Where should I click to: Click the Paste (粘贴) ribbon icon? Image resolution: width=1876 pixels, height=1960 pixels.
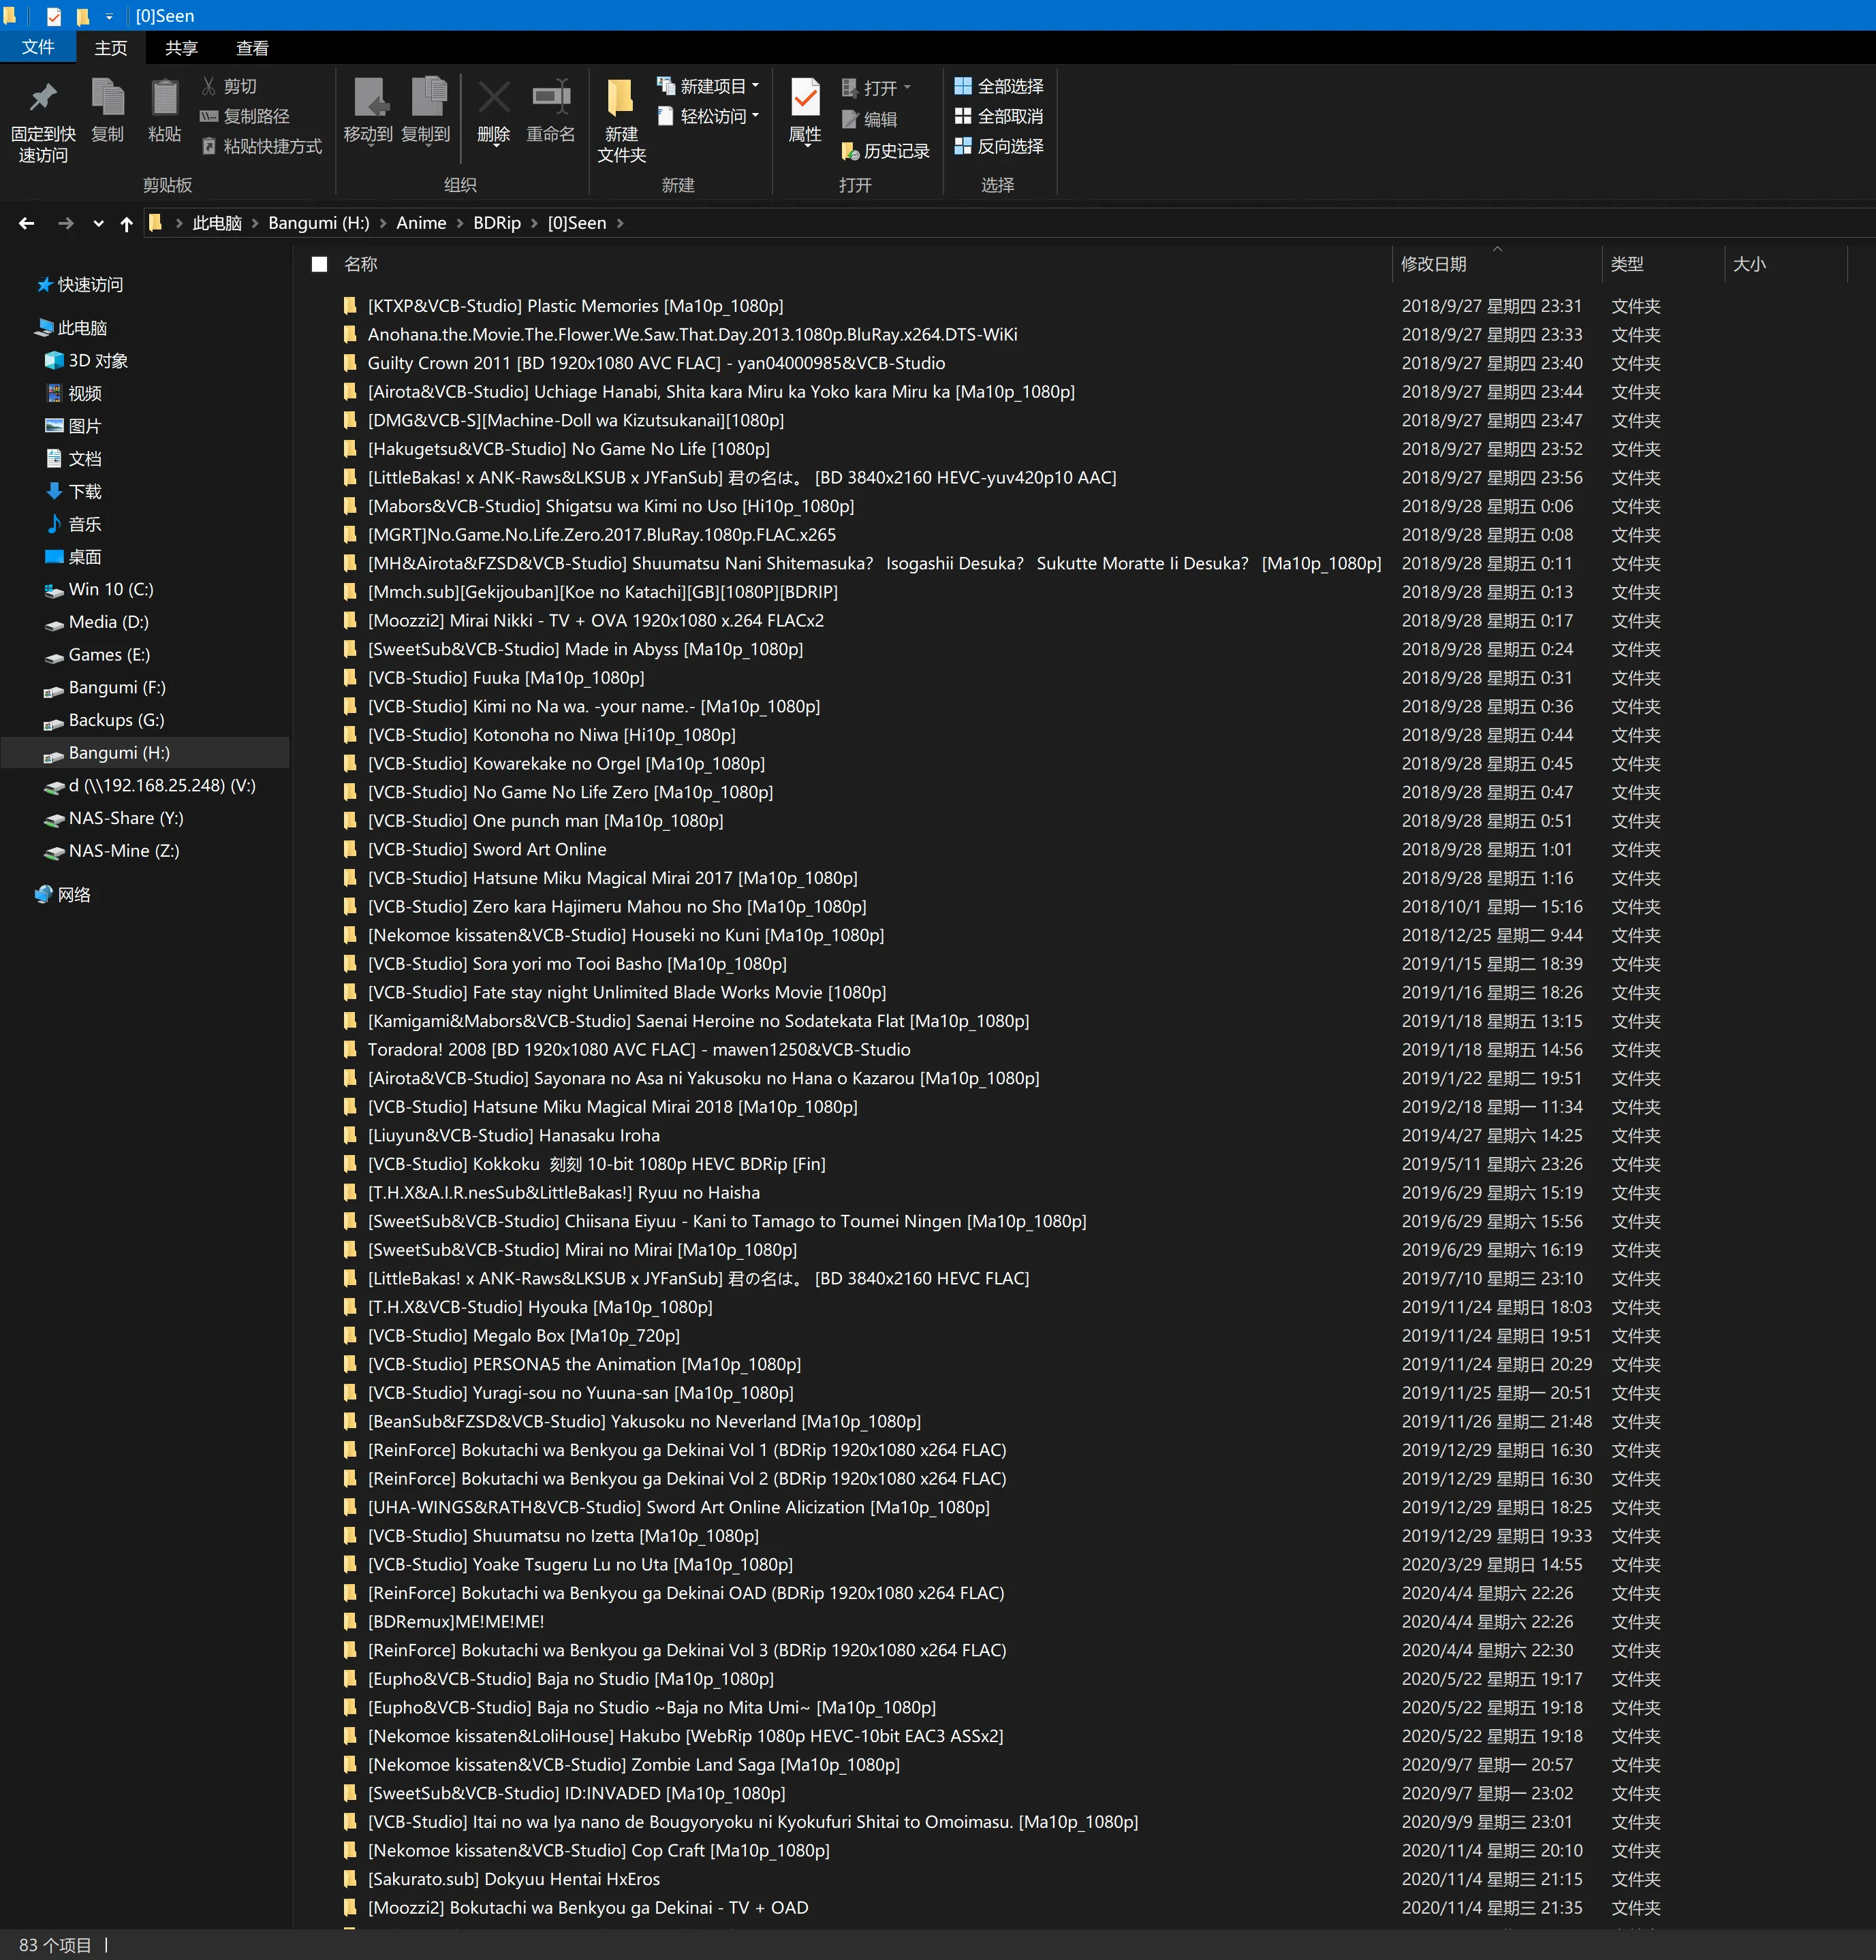pos(164,98)
